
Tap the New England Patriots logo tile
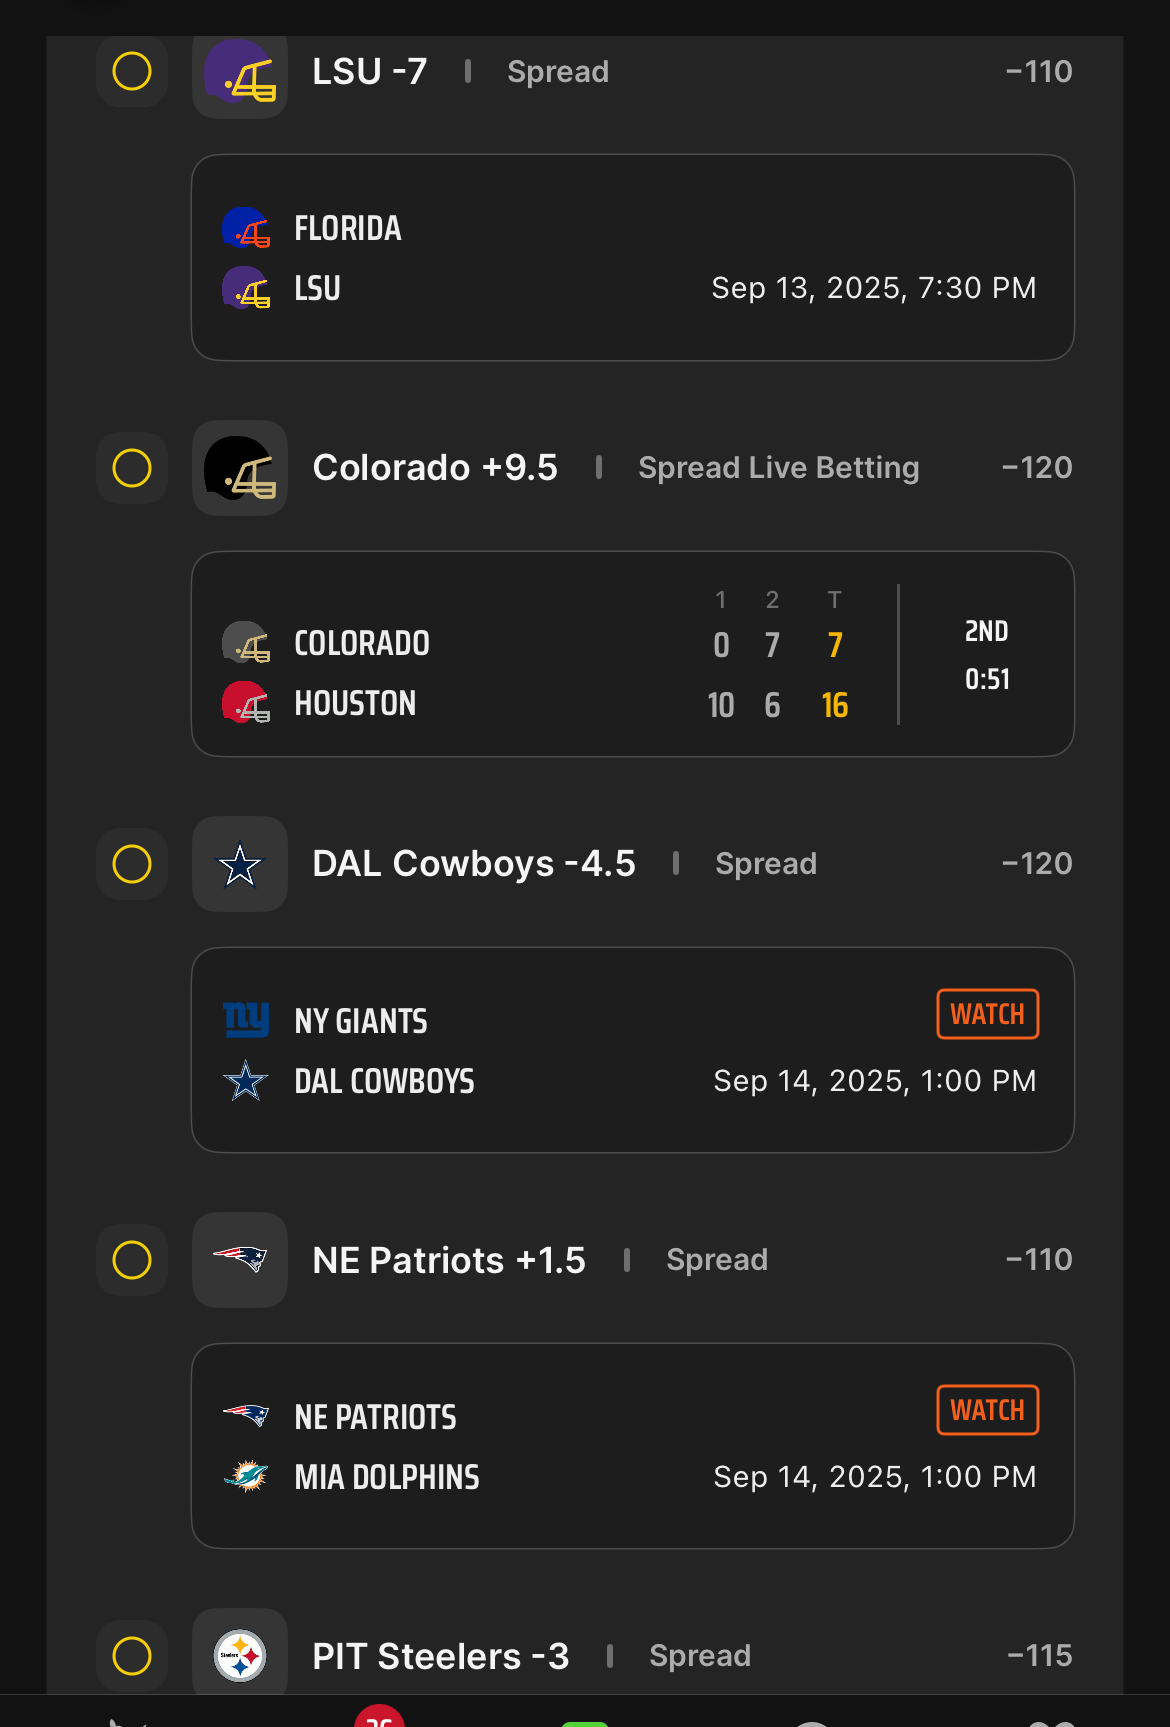240,1260
